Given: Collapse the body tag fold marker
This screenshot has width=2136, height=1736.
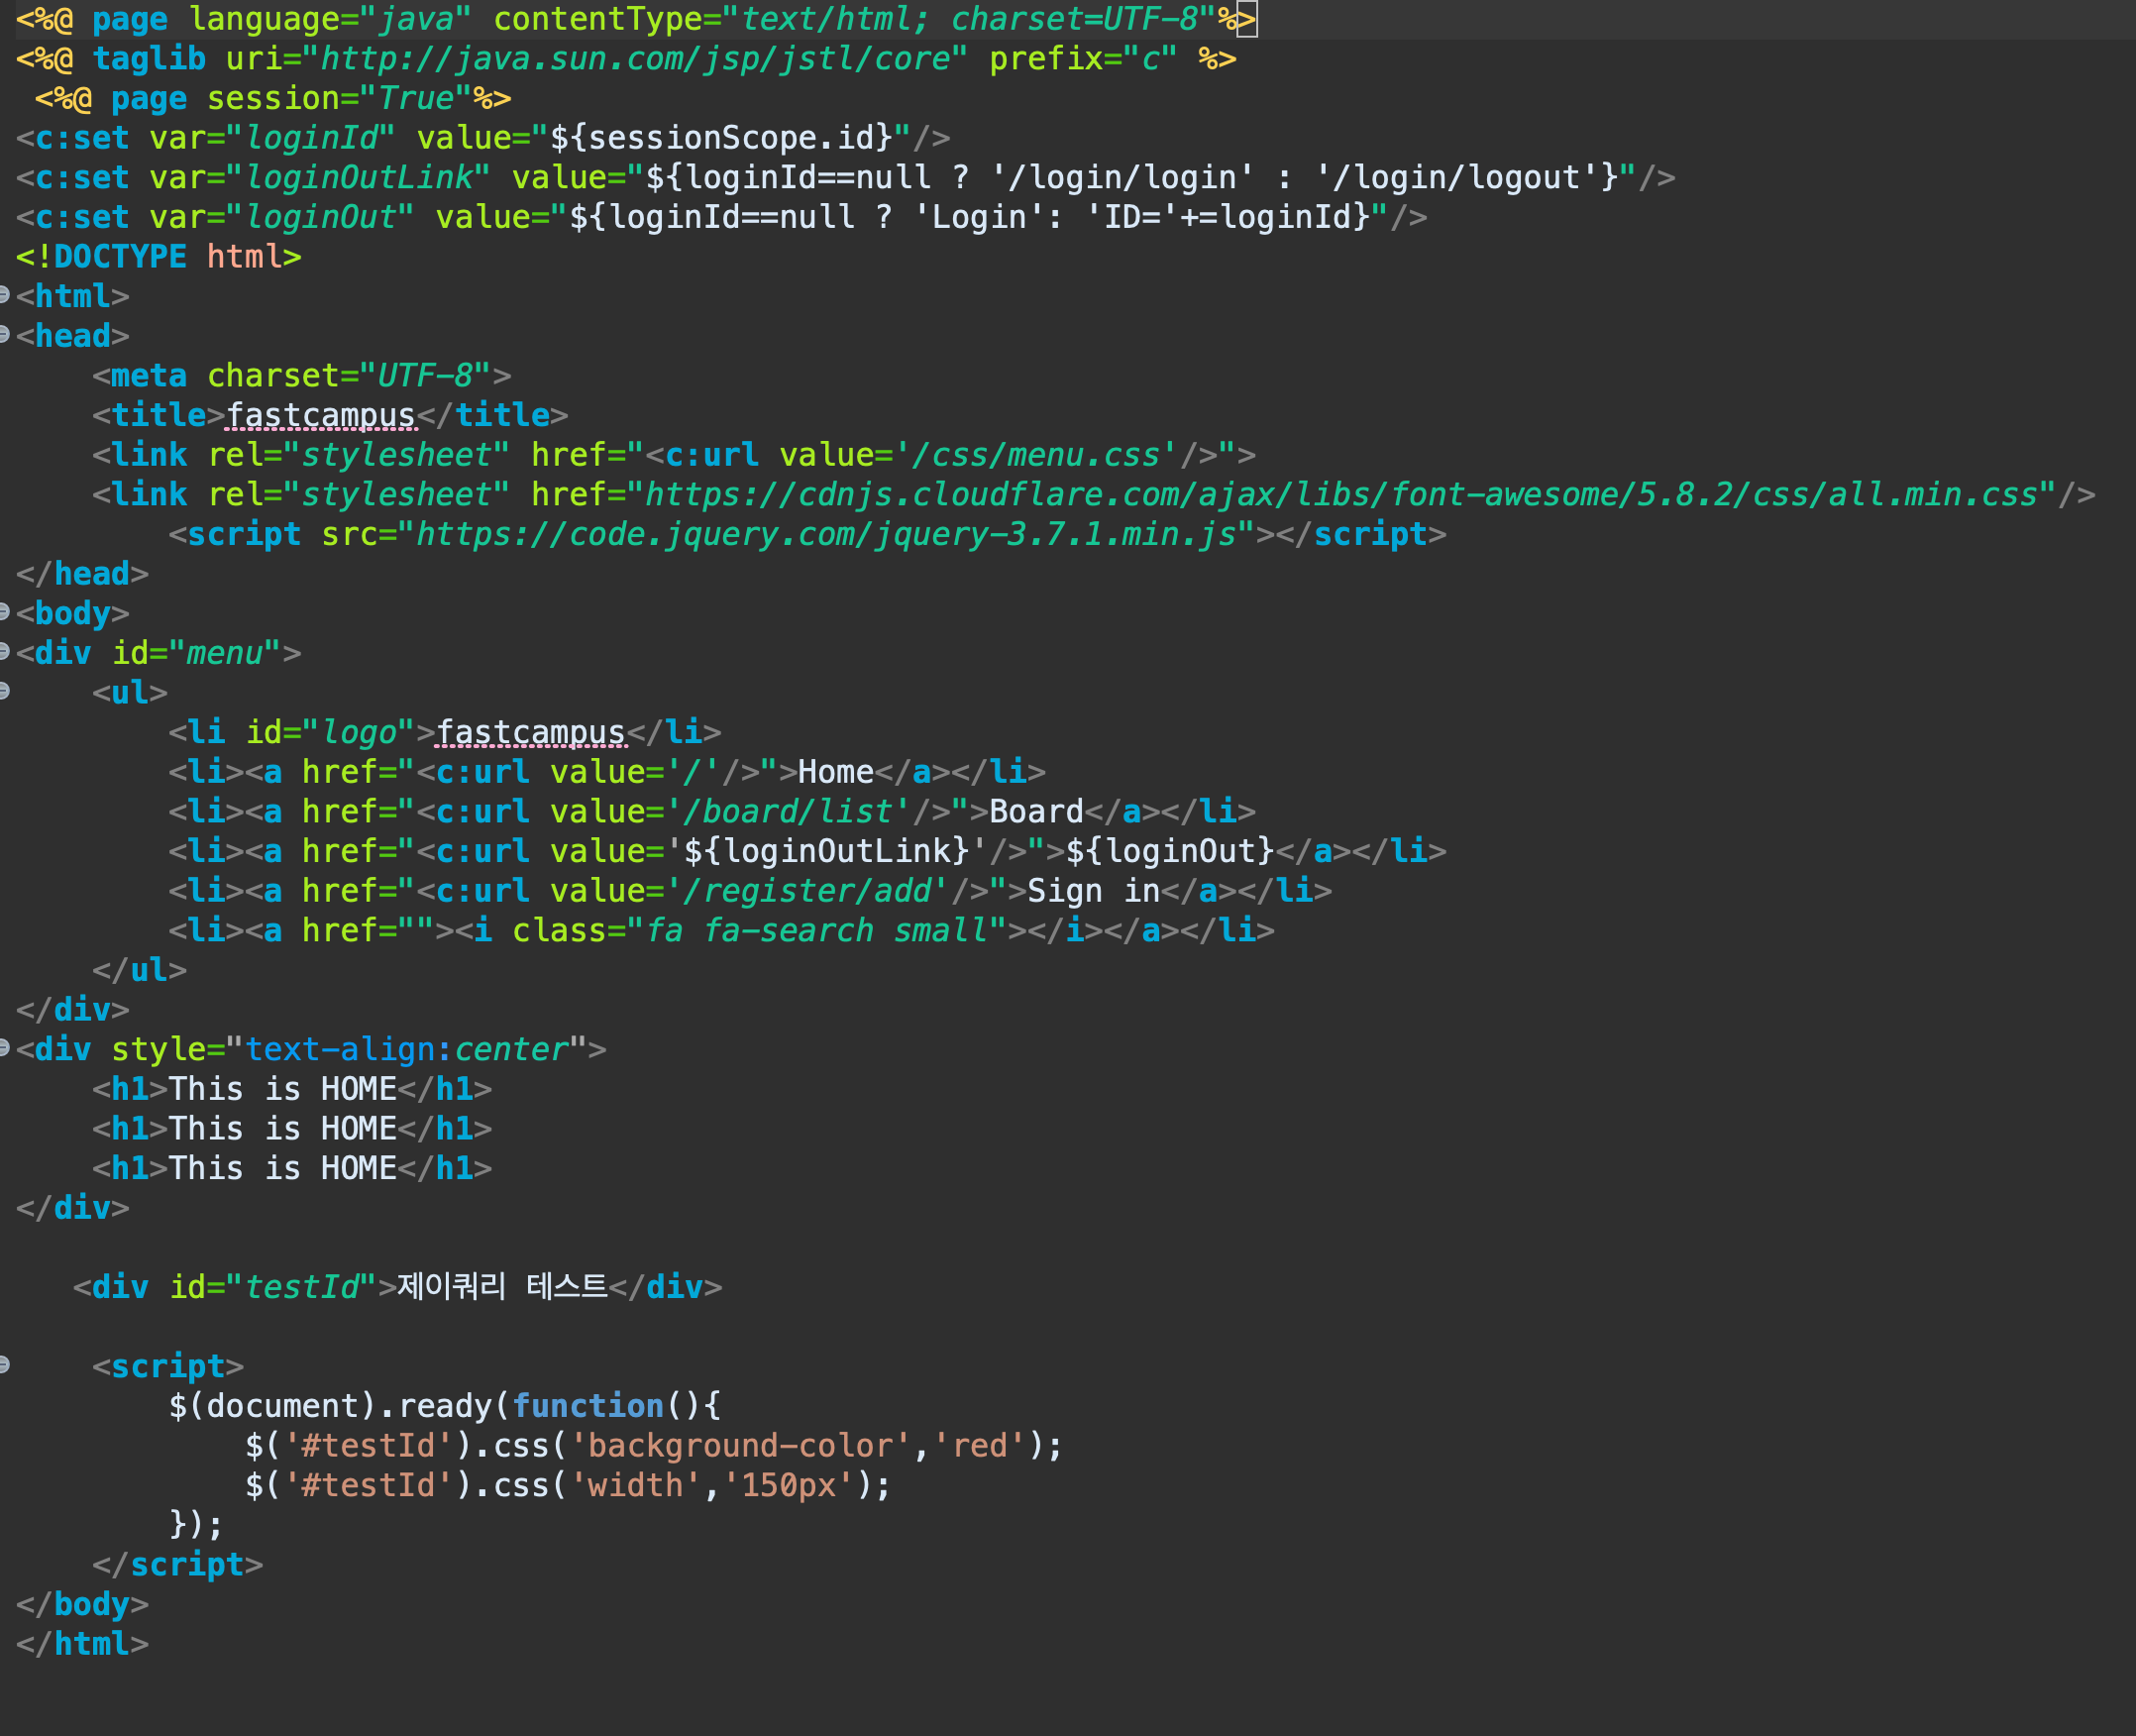Looking at the screenshot, I should [x=4, y=611].
